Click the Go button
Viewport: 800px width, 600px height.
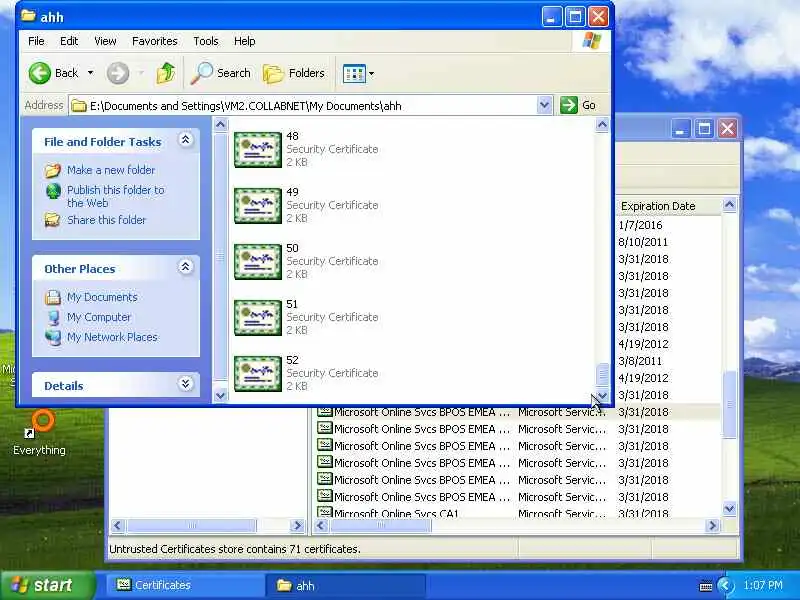[578, 105]
